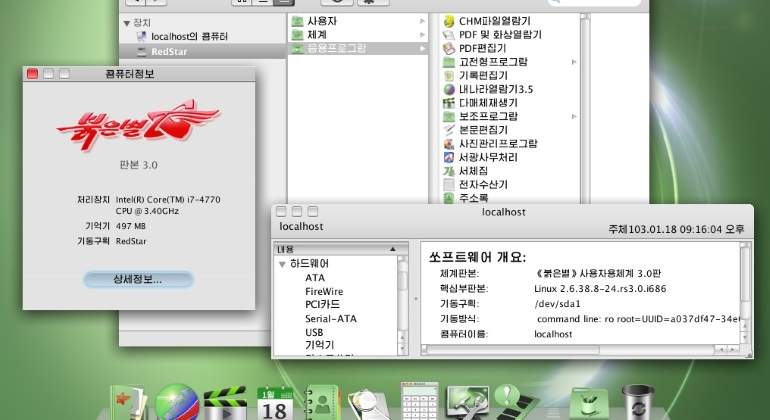Click the hardware tree vertical scrollbar
Screen dimensions: 770x420
[403, 305]
